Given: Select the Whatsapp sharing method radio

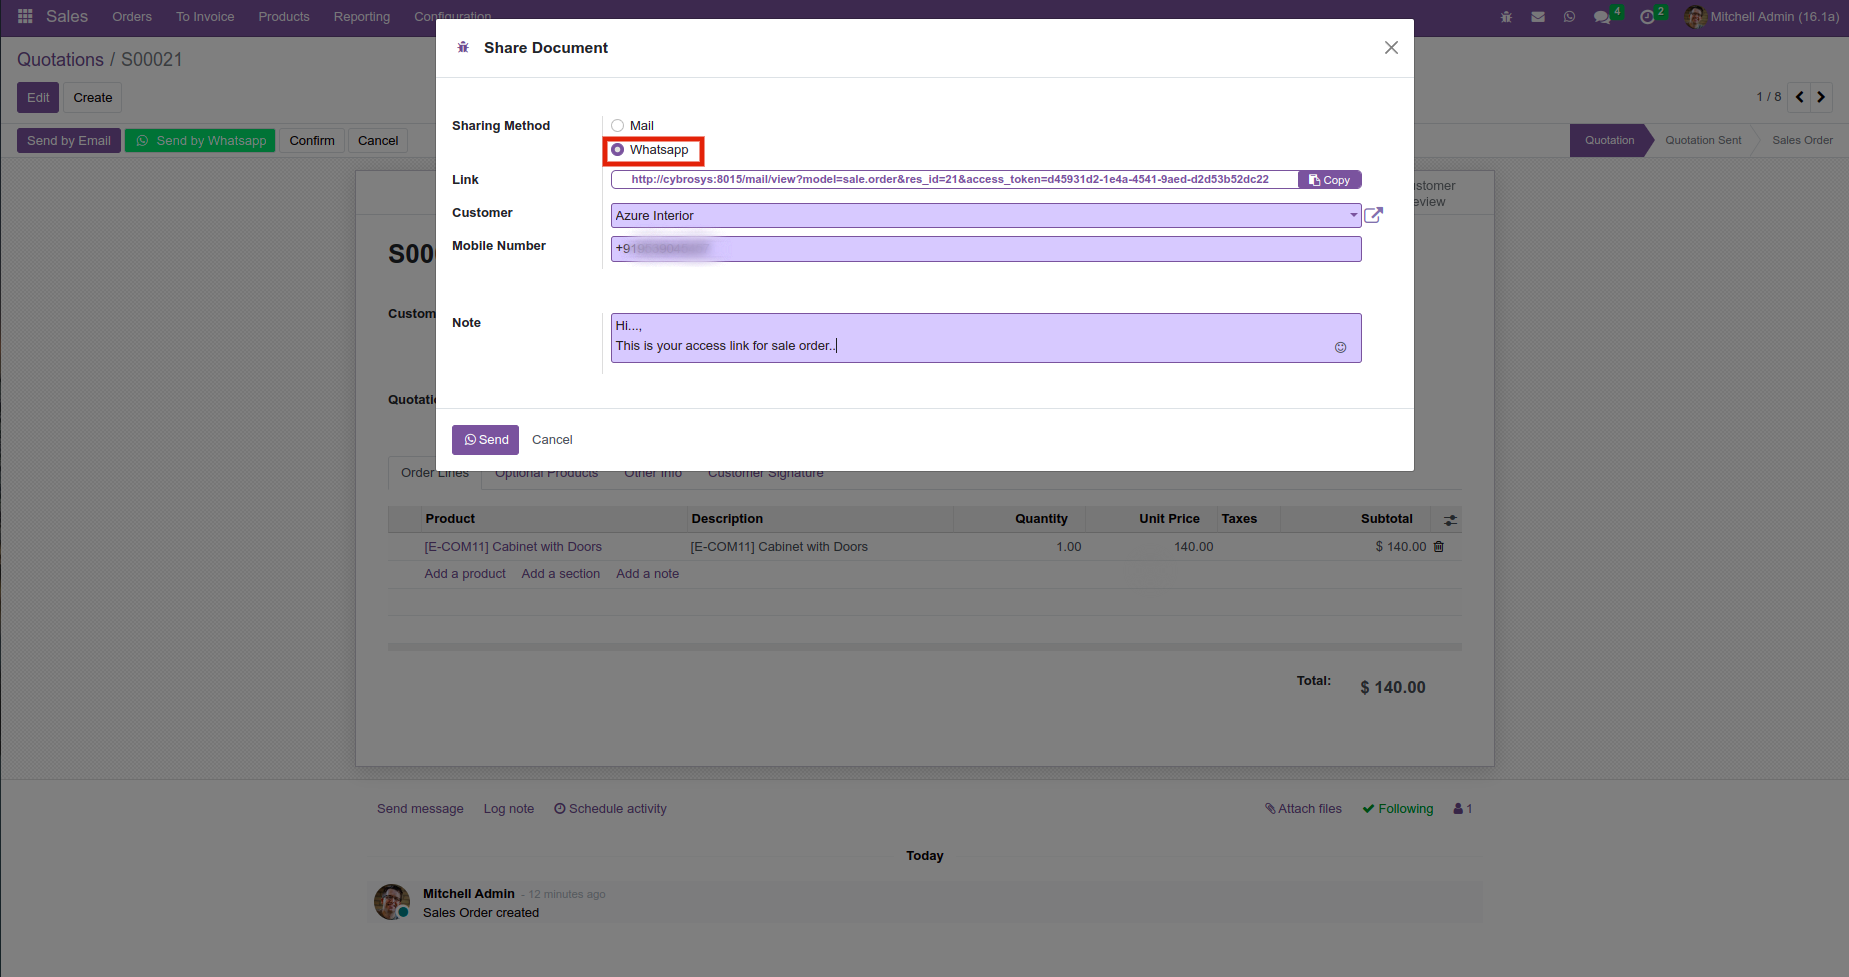Looking at the screenshot, I should (x=618, y=150).
